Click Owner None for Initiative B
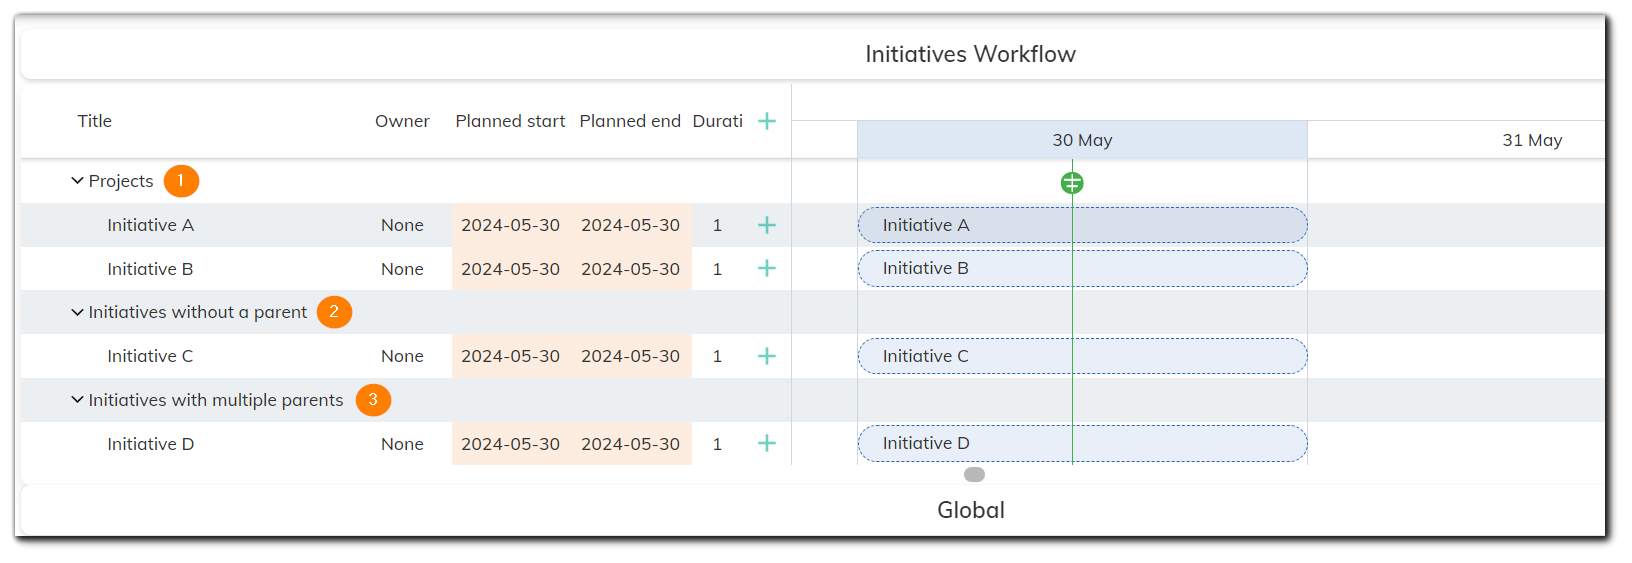The height and width of the screenshot is (563, 1632). click(402, 269)
